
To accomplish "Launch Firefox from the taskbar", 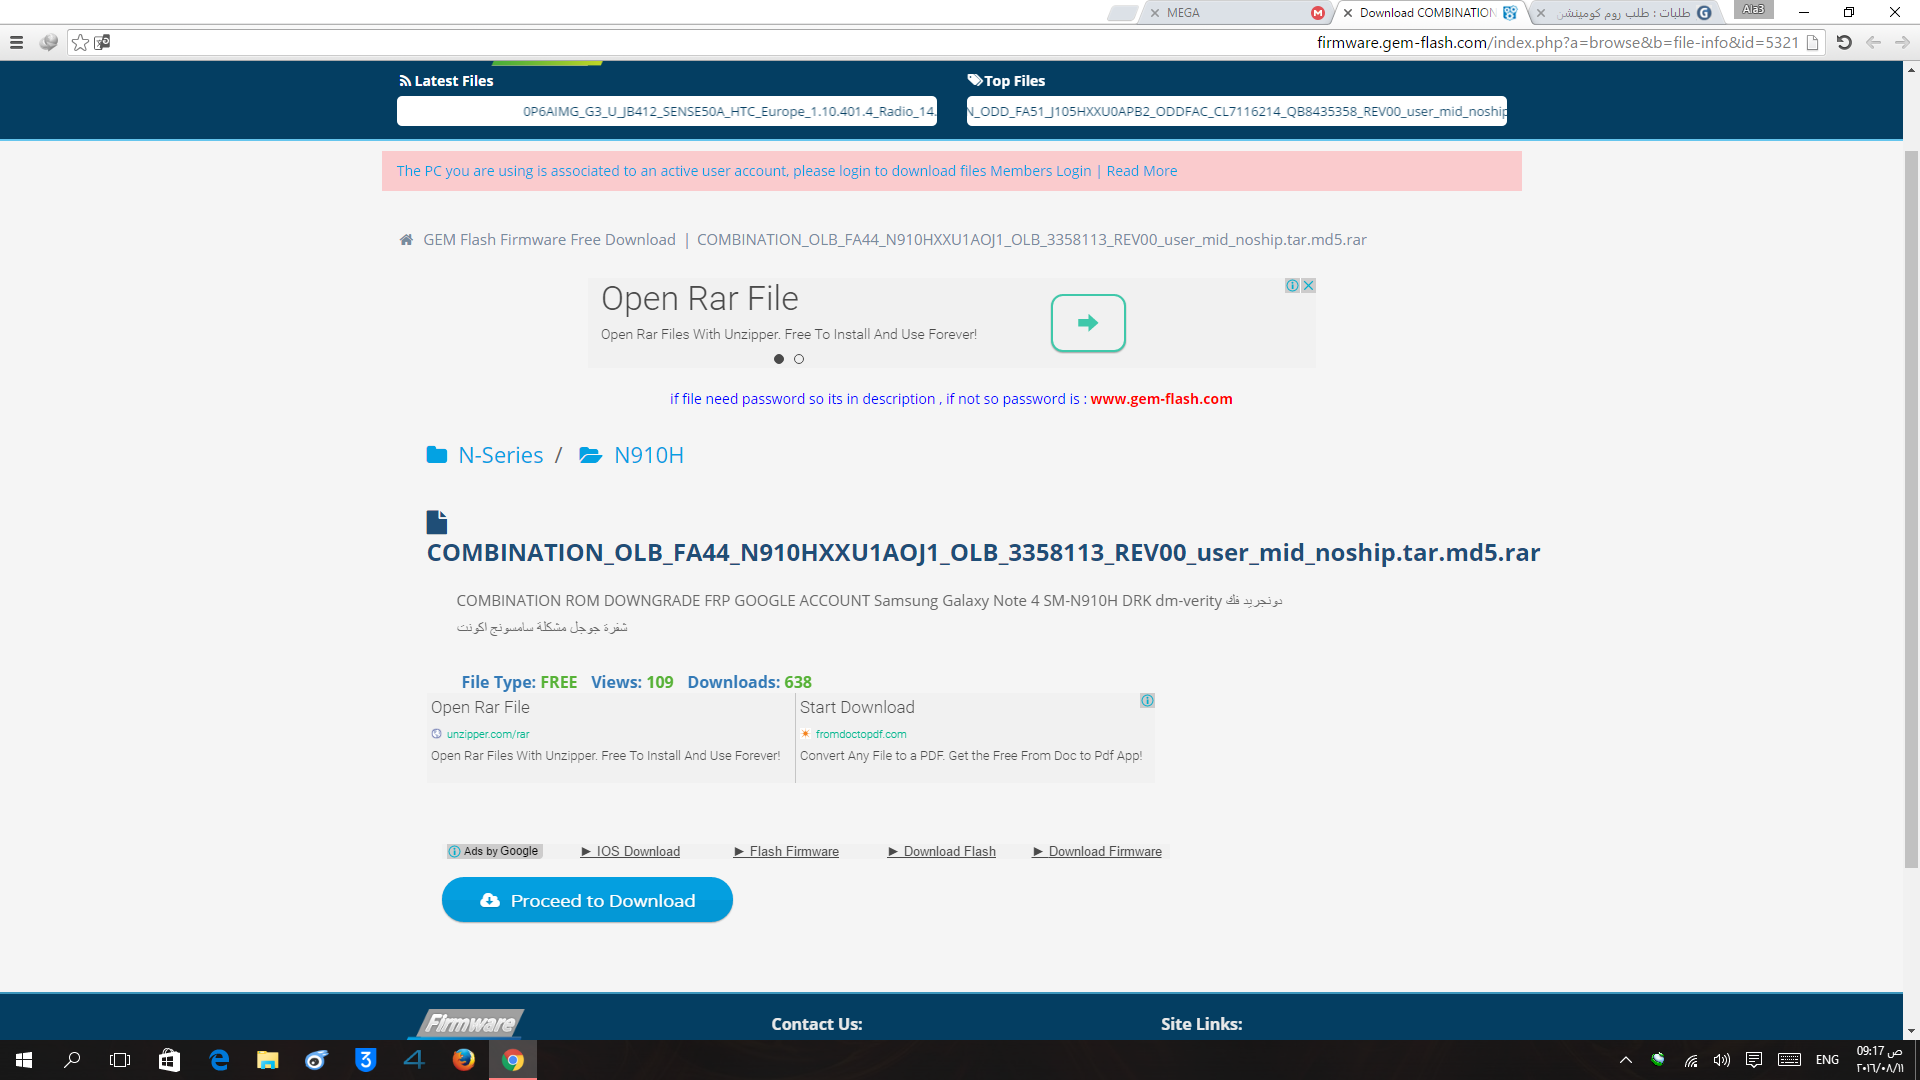I will (x=463, y=1060).
